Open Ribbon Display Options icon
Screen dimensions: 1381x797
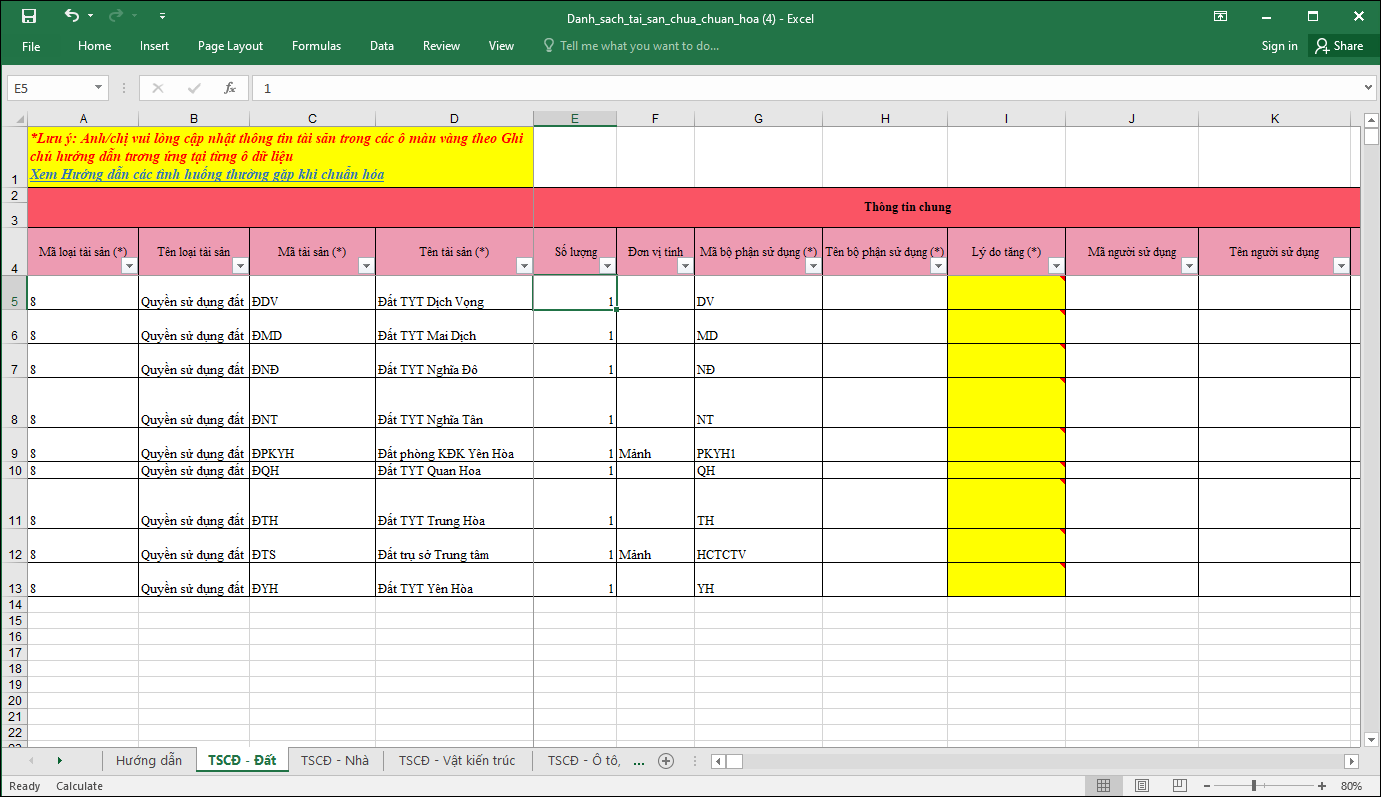tap(1220, 16)
